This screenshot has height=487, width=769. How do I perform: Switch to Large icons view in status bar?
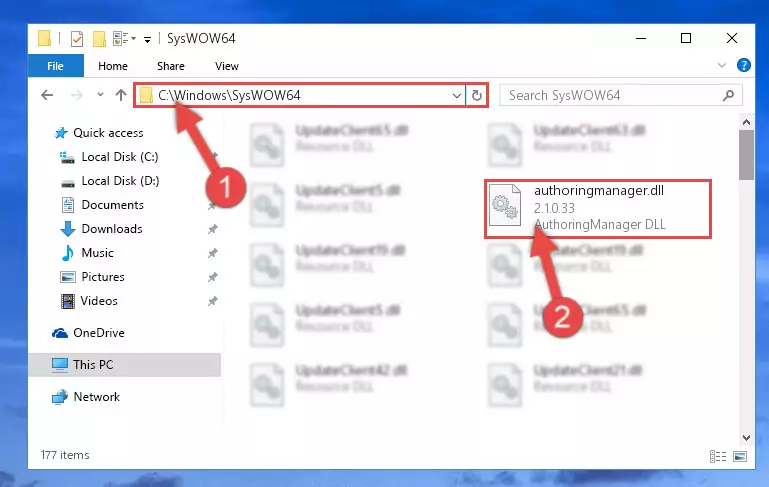[740, 457]
